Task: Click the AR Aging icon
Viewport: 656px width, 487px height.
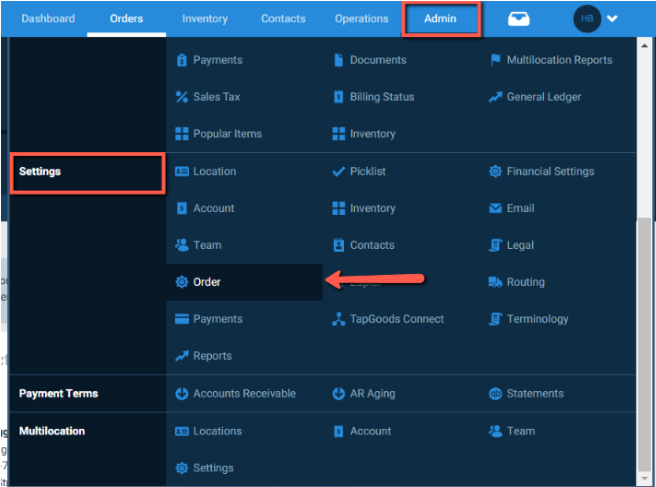Action: [338, 393]
